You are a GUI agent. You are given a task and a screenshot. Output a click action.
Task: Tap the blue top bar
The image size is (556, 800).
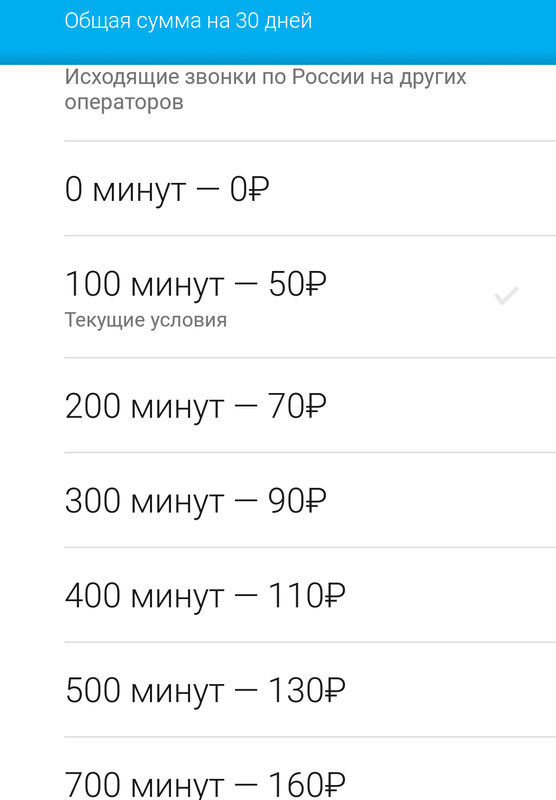(x=278, y=32)
